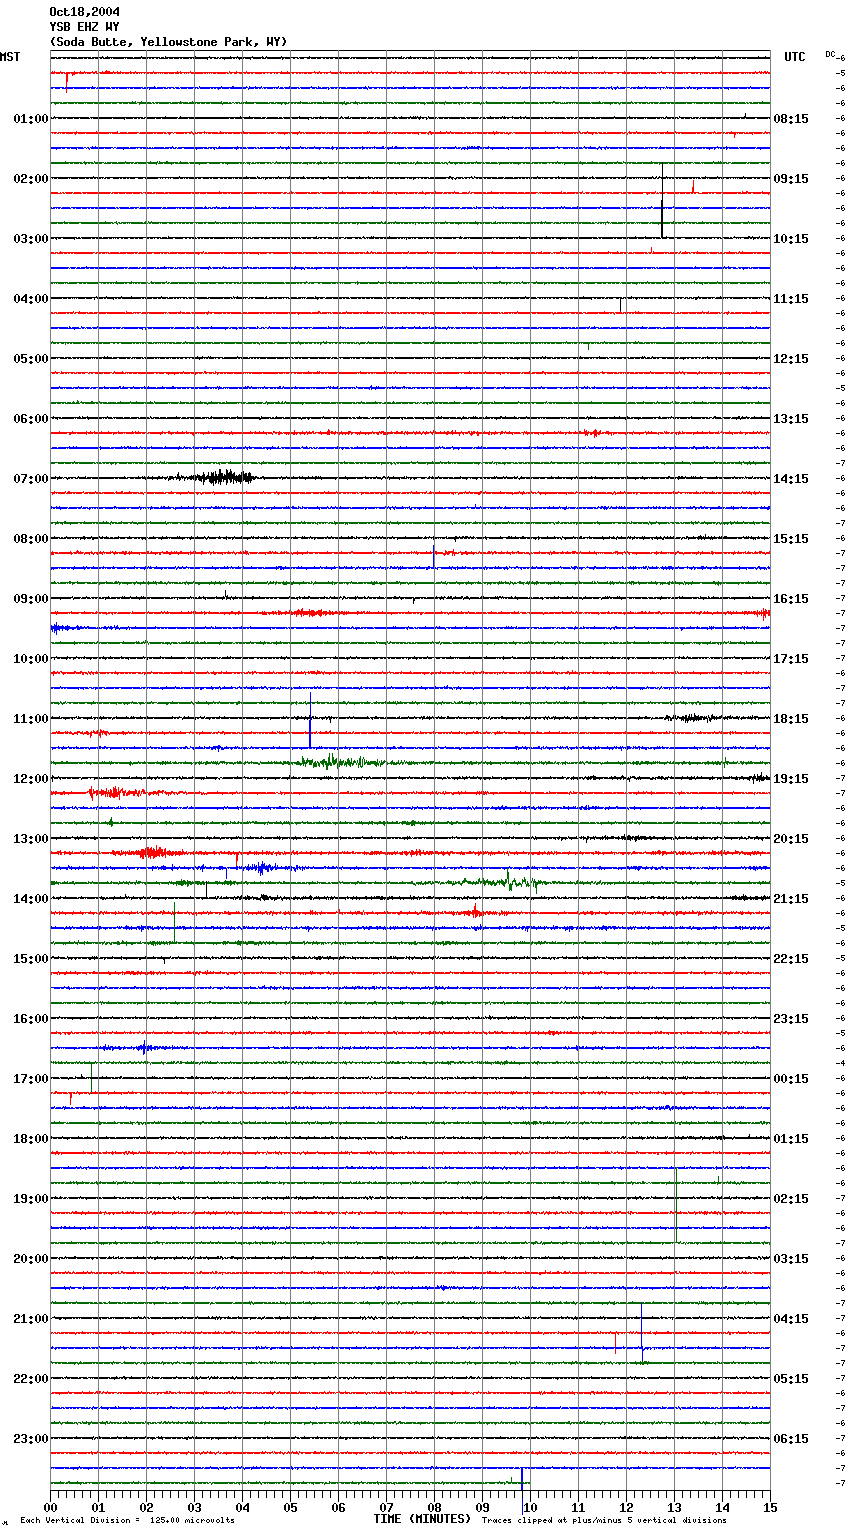Screen dimensions: 850x1534
Task: Click the 16:00 MST time label
Action: click(30, 1019)
